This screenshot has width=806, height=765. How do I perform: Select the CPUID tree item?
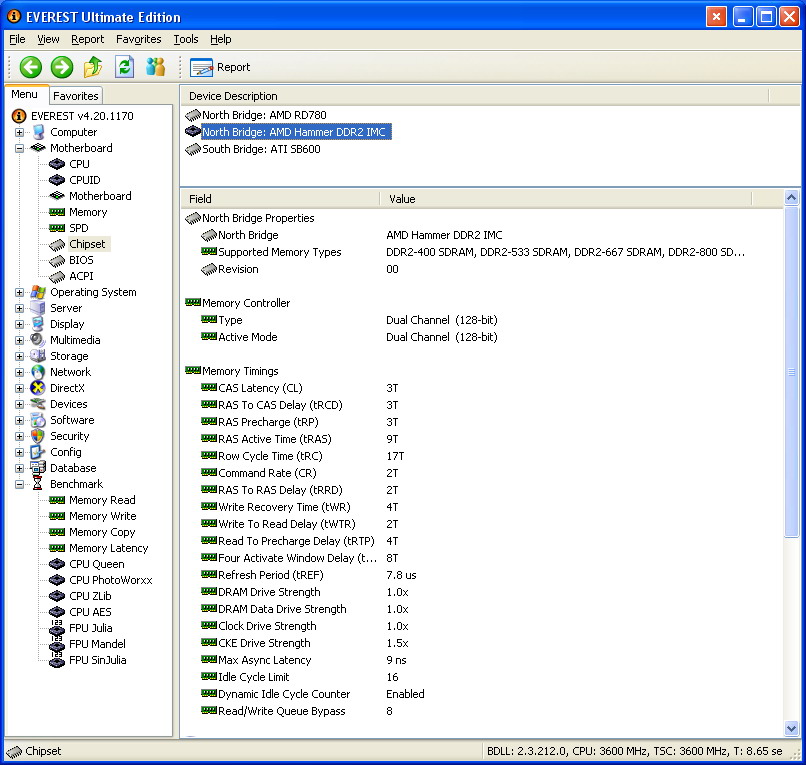click(84, 180)
